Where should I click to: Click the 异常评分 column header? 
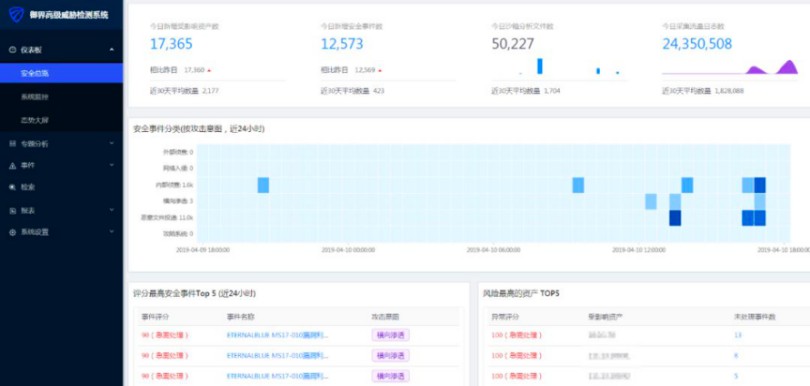(x=505, y=316)
